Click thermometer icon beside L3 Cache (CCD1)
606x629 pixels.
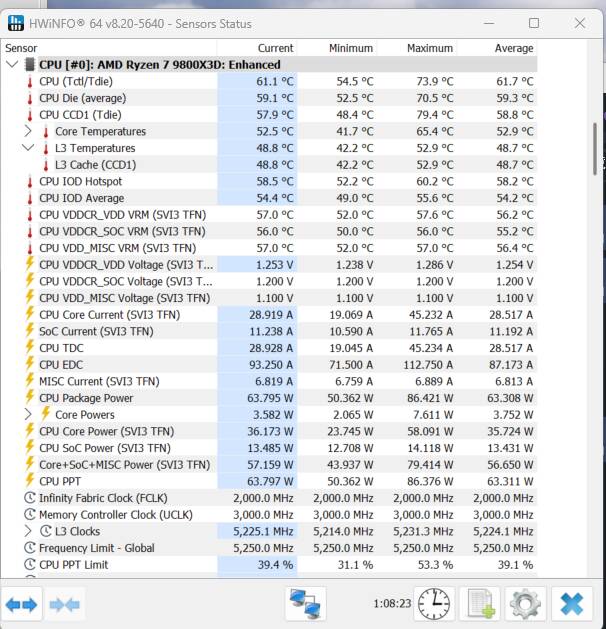(x=46, y=165)
